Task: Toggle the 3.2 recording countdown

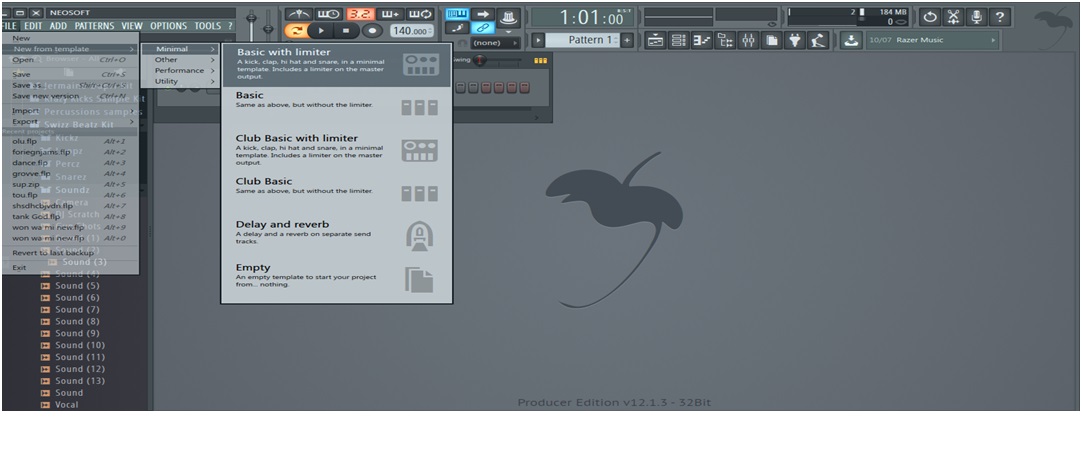Action: pyautogui.click(x=359, y=14)
